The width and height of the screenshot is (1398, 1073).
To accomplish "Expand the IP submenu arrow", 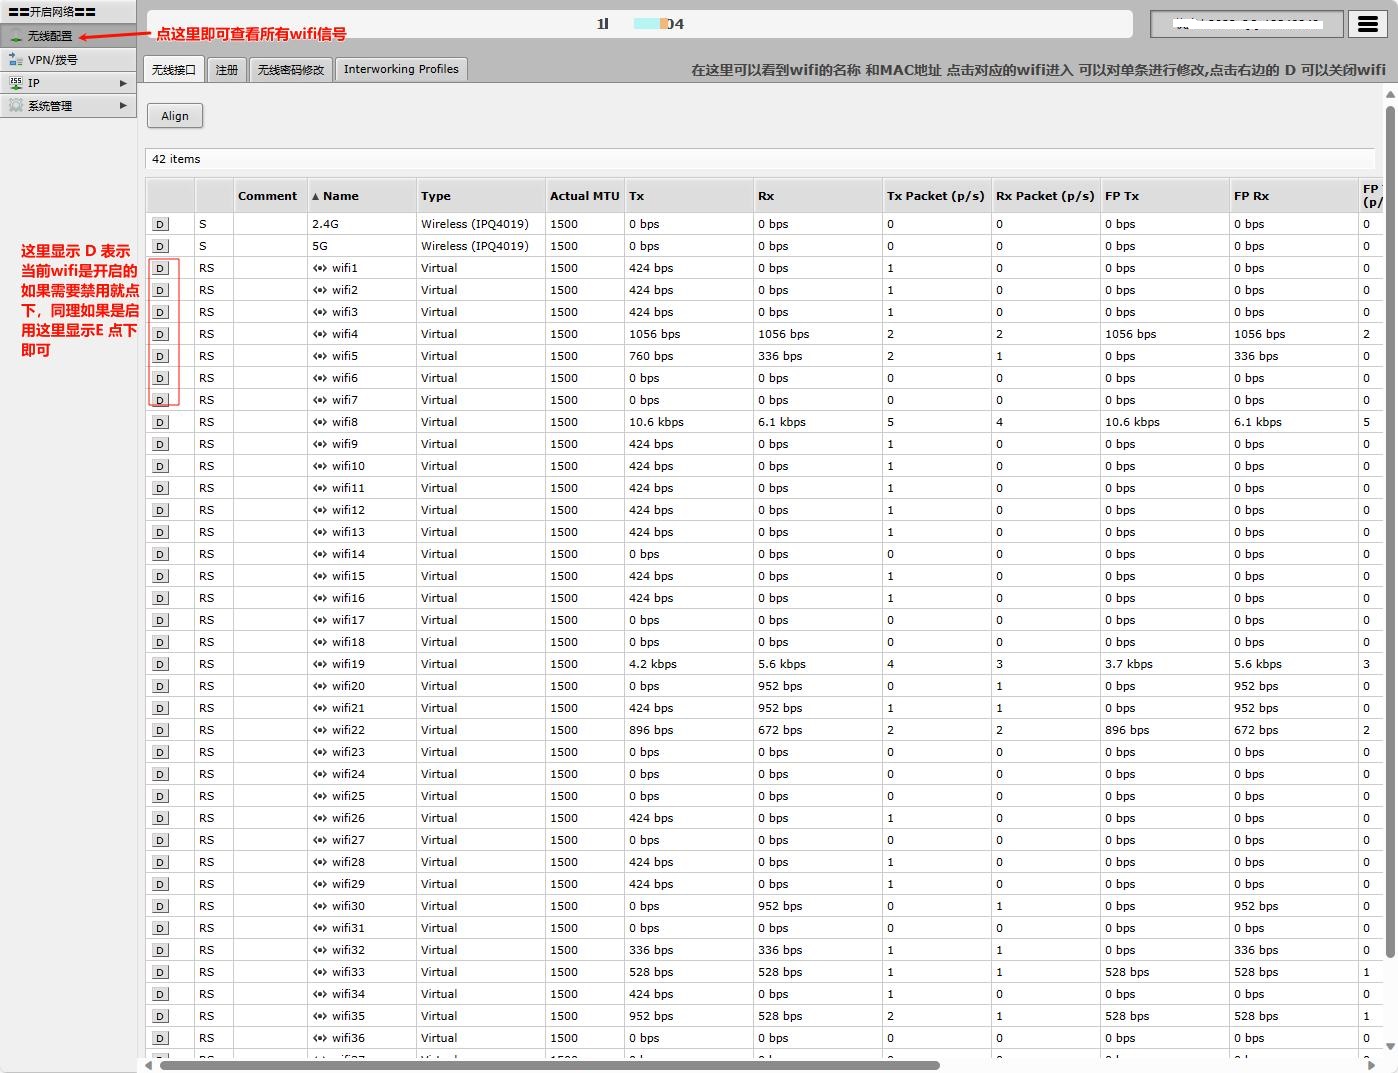I will (x=123, y=83).
